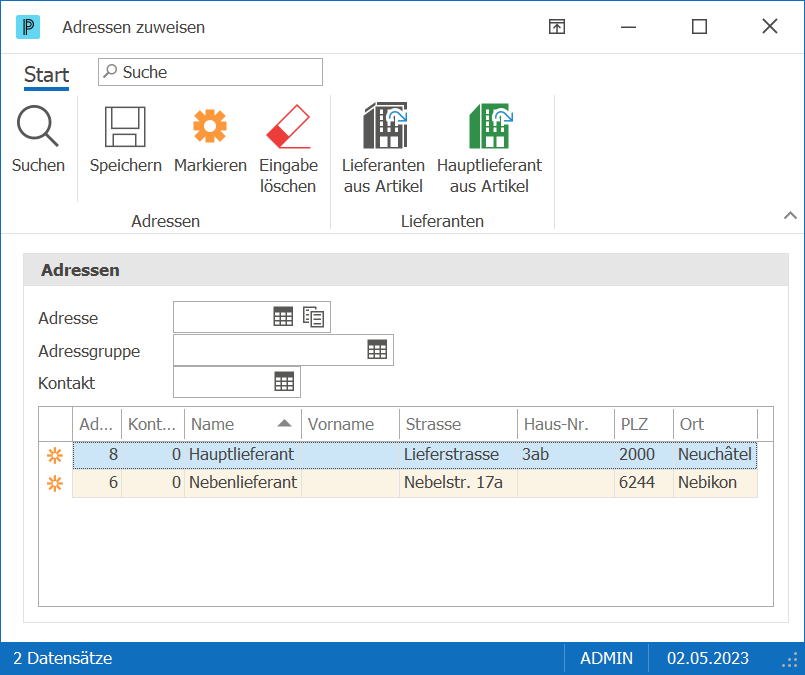Click the marker star on Nebenlieferant row
This screenshot has width=805, height=675.
click(x=55, y=484)
